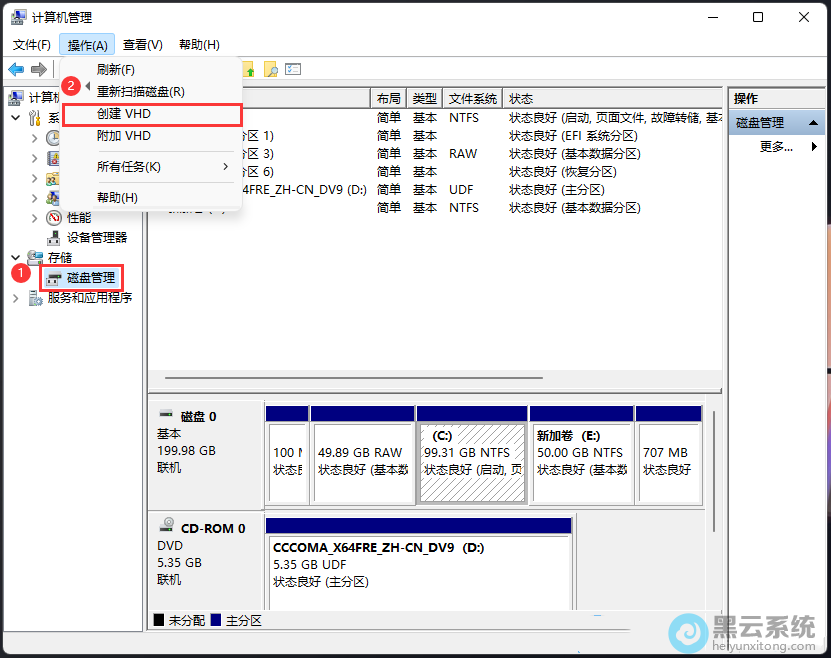Click the forward arrow toolbar icon
This screenshot has height=658, width=831.
[38, 69]
